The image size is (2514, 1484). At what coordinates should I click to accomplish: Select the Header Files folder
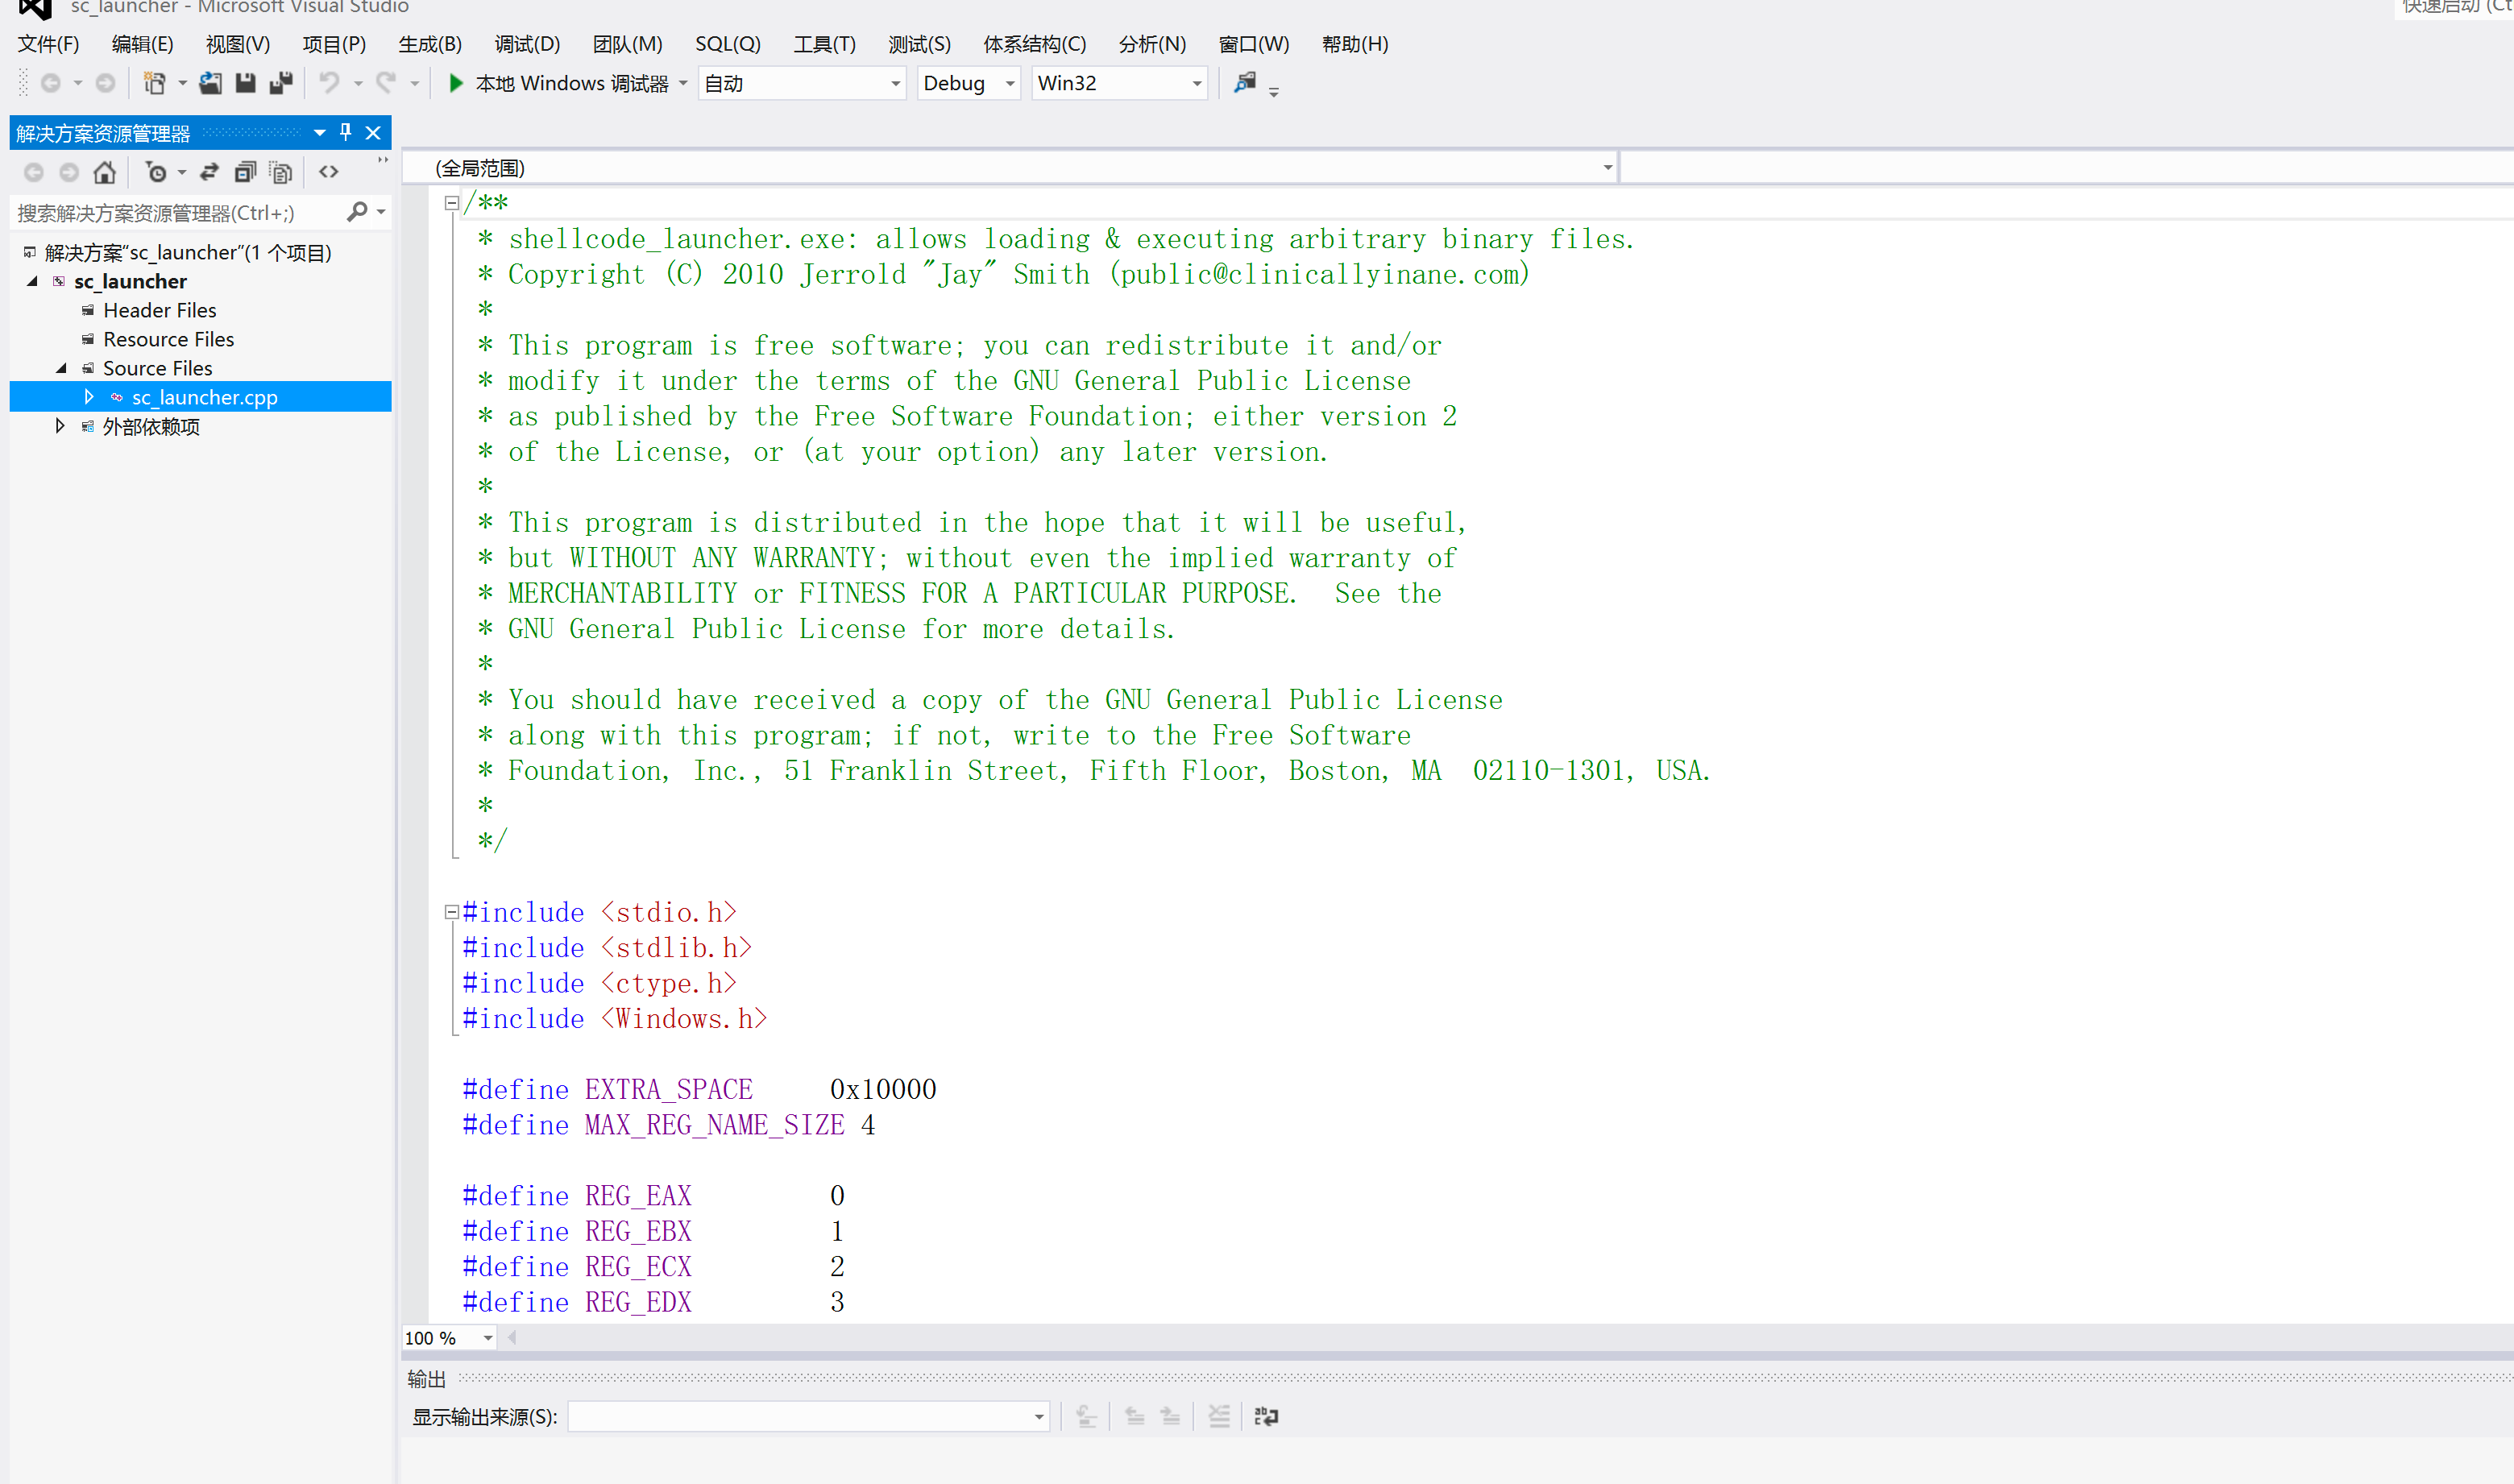pyautogui.click(x=160, y=311)
